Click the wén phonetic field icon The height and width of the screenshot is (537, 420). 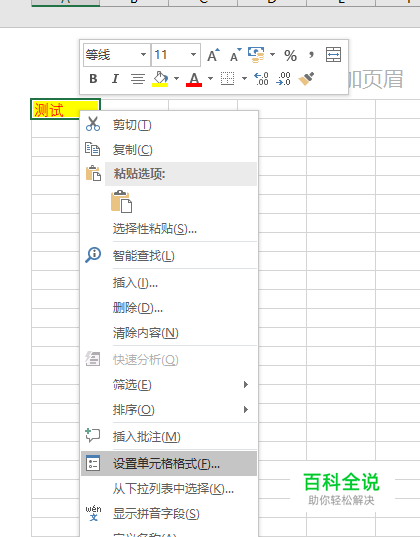[x=93, y=513]
